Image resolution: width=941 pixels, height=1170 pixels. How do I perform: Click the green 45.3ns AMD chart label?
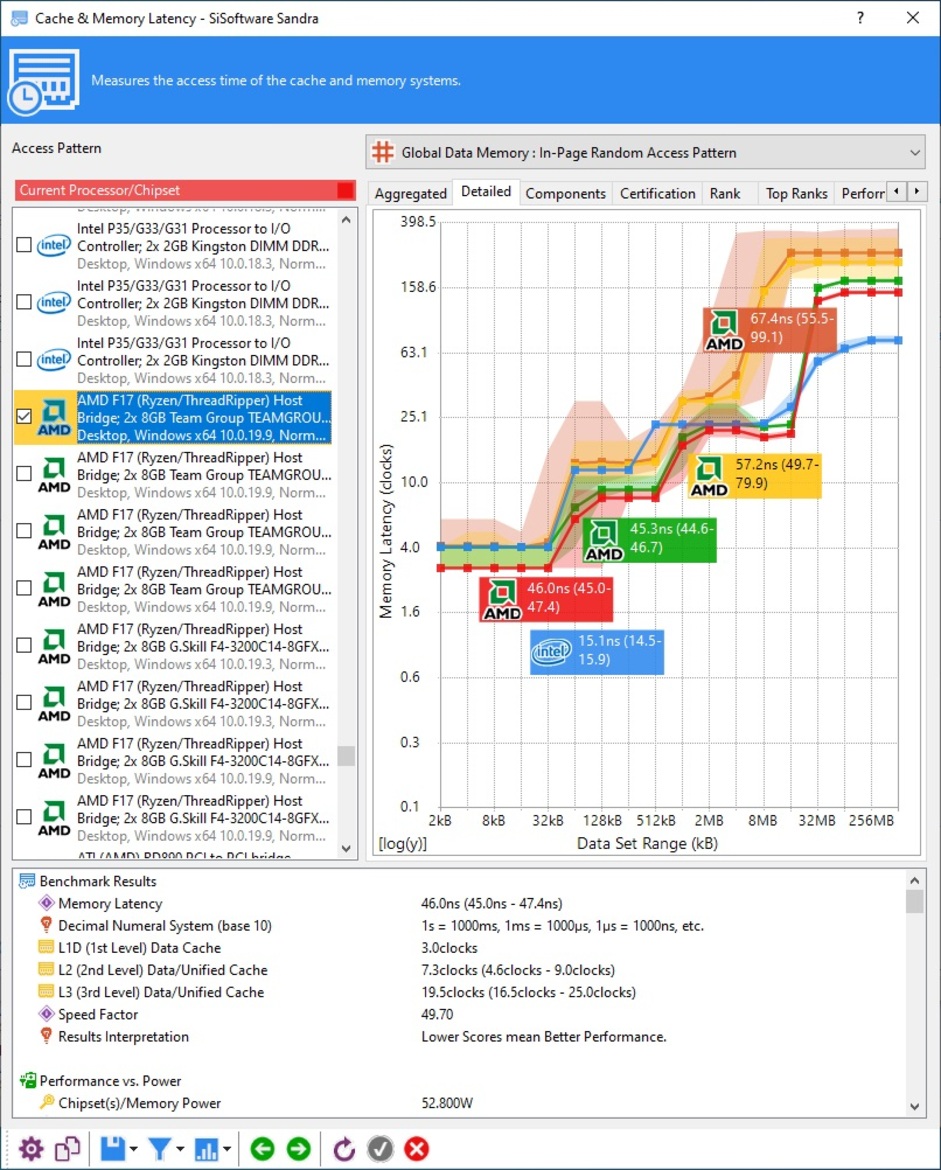point(649,539)
